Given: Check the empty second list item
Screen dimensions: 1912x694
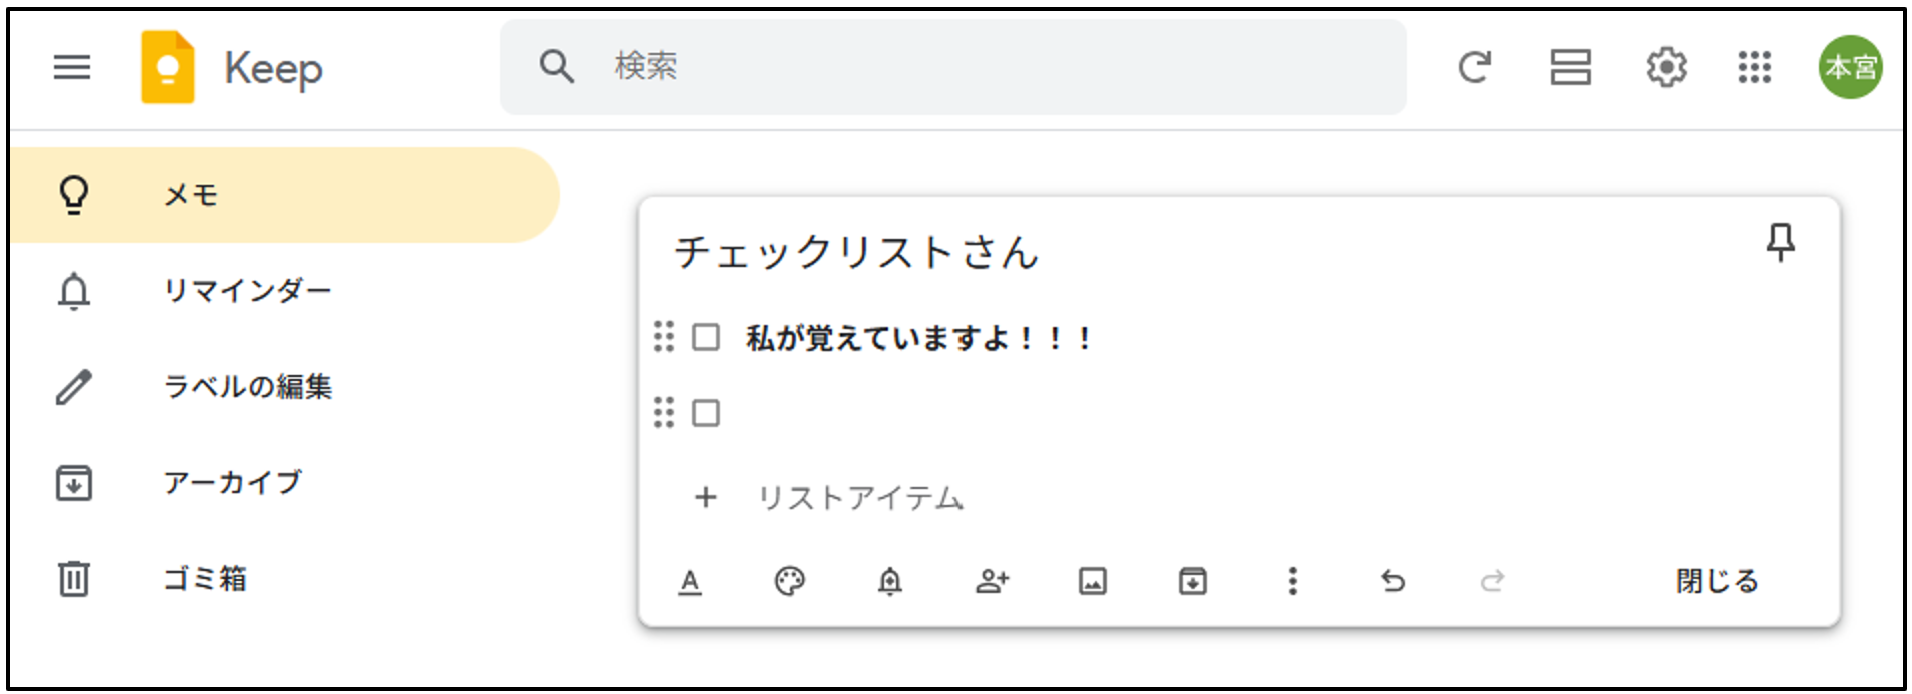Looking at the screenshot, I should [x=706, y=412].
